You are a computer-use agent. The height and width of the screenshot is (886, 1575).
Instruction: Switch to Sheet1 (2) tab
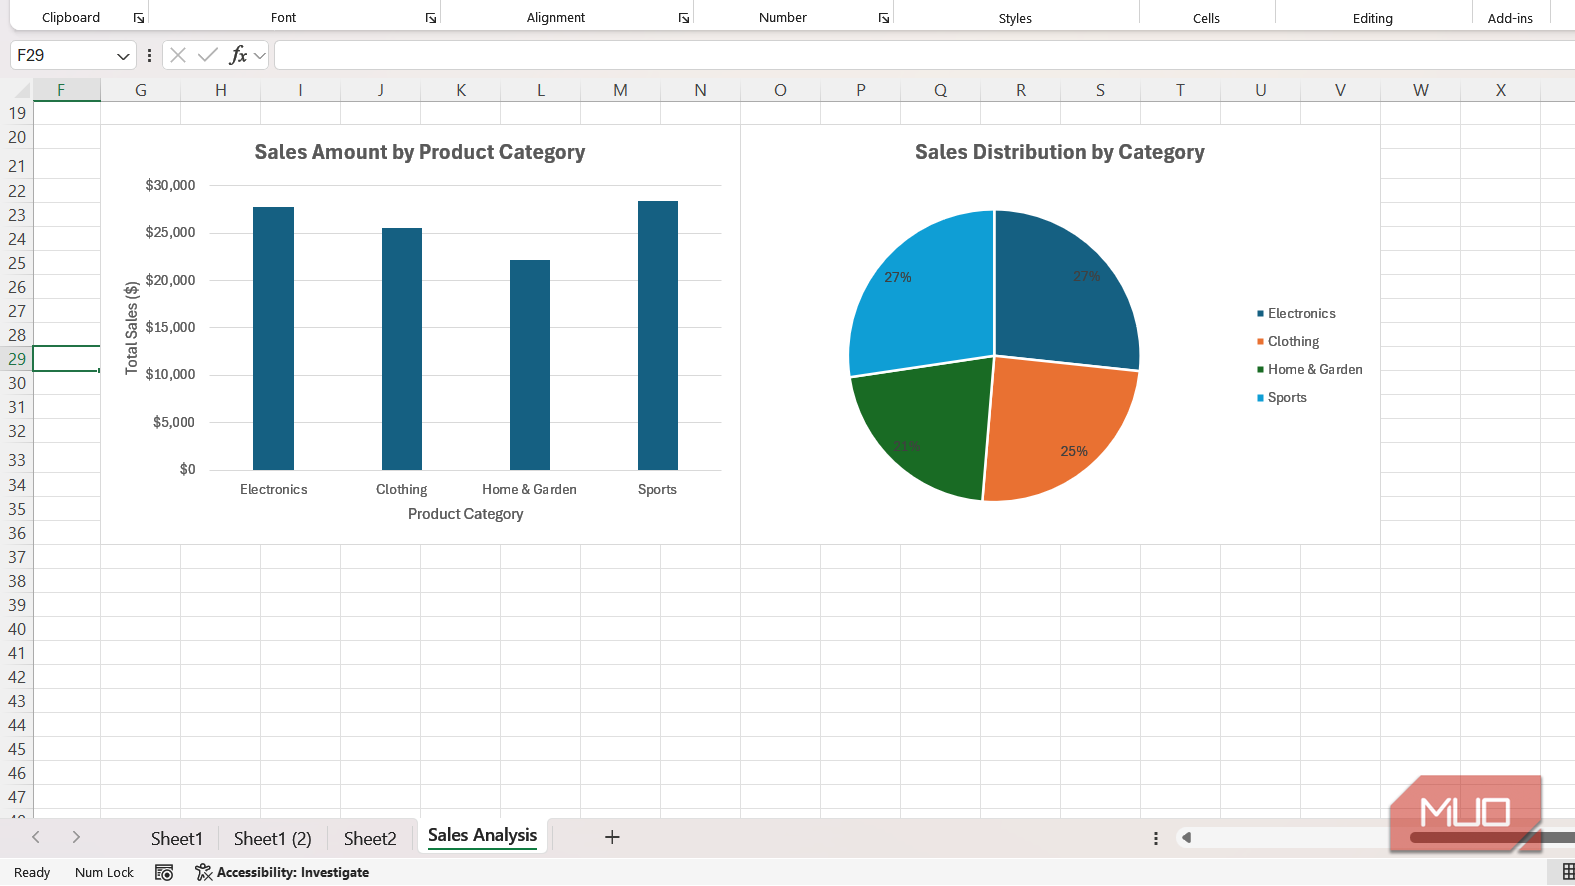point(272,838)
